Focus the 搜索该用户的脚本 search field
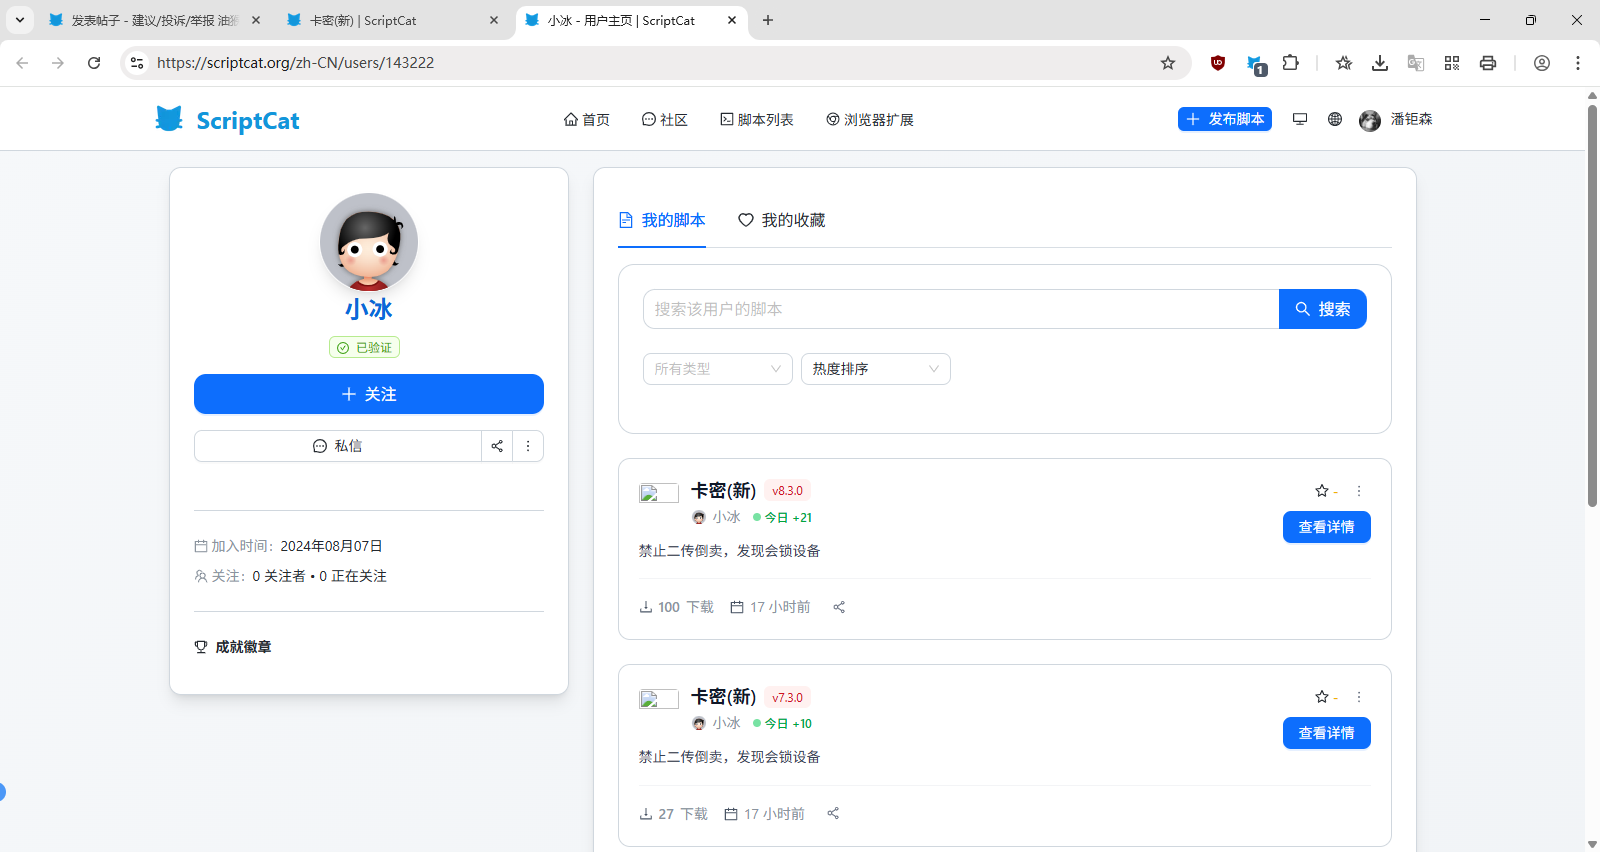The height and width of the screenshot is (852, 1600). pyautogui.click(x=961, y=309)
